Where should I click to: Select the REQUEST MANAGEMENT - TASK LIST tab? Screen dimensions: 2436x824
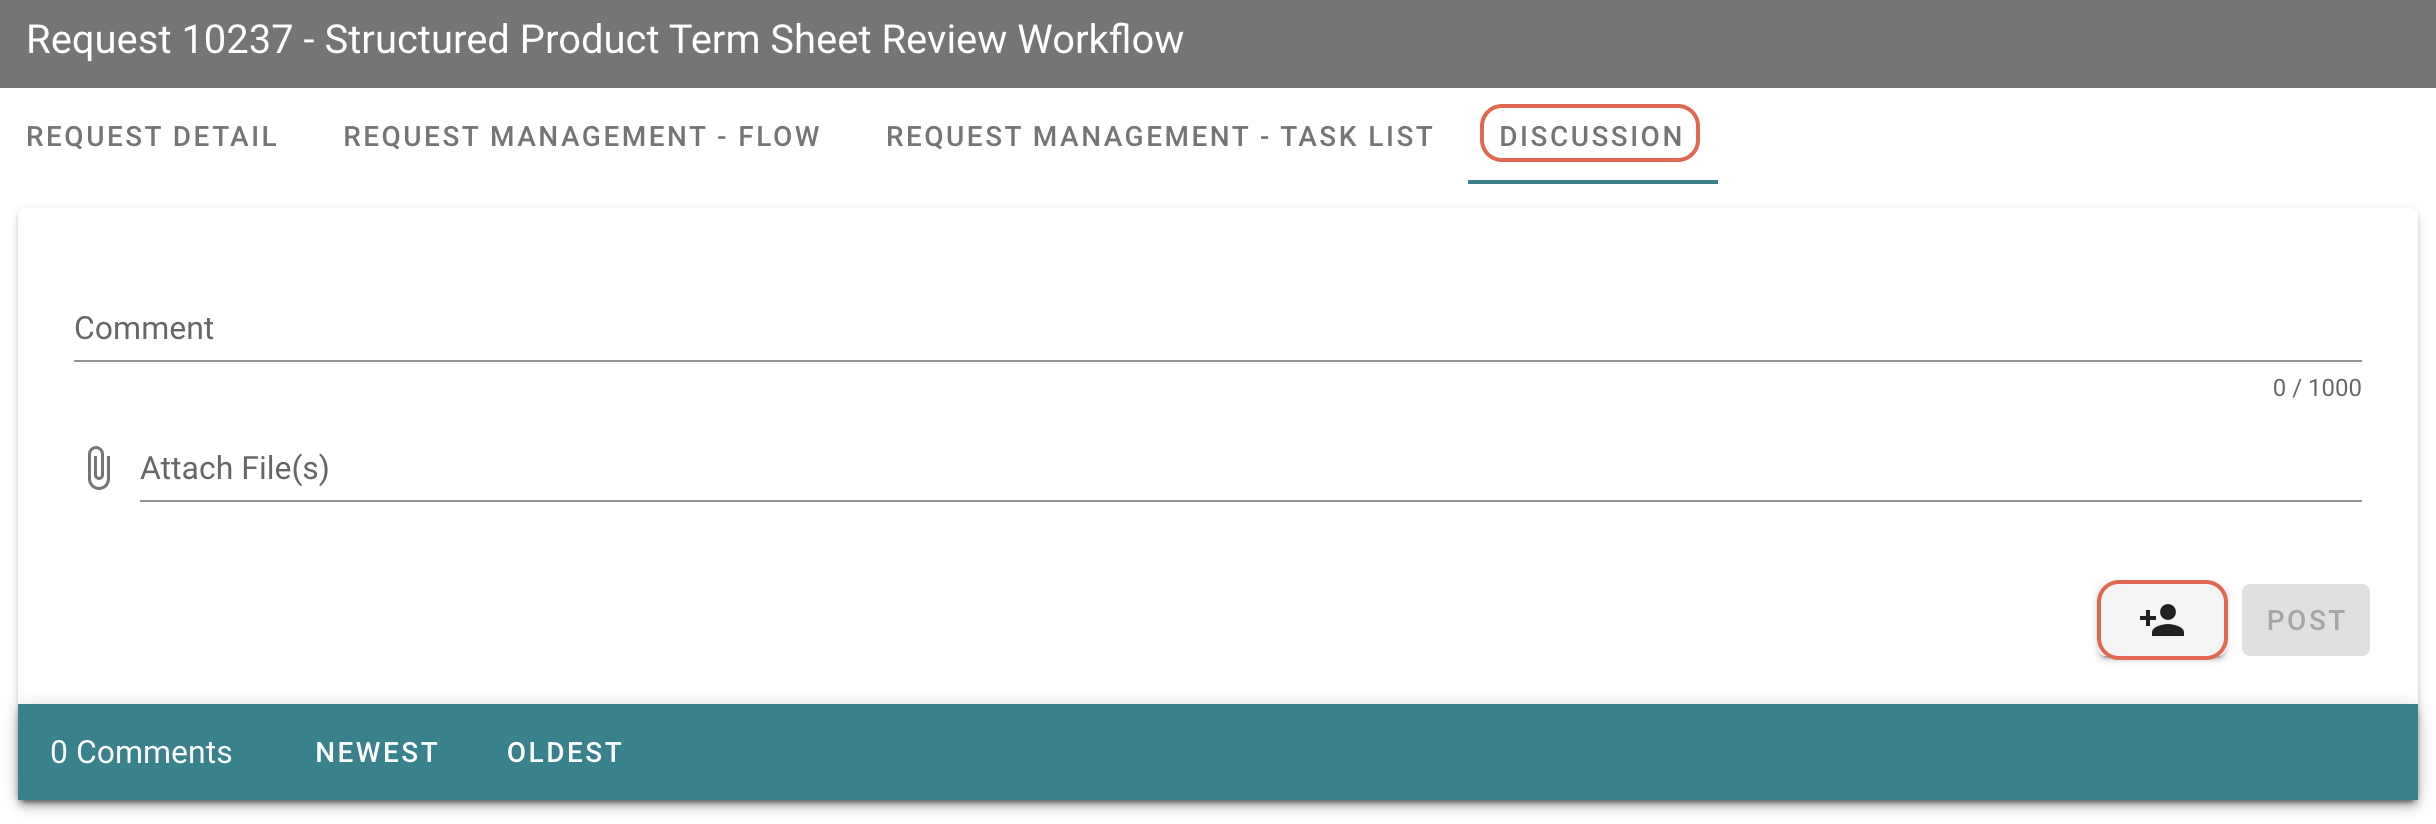[x=1159, y=136]
